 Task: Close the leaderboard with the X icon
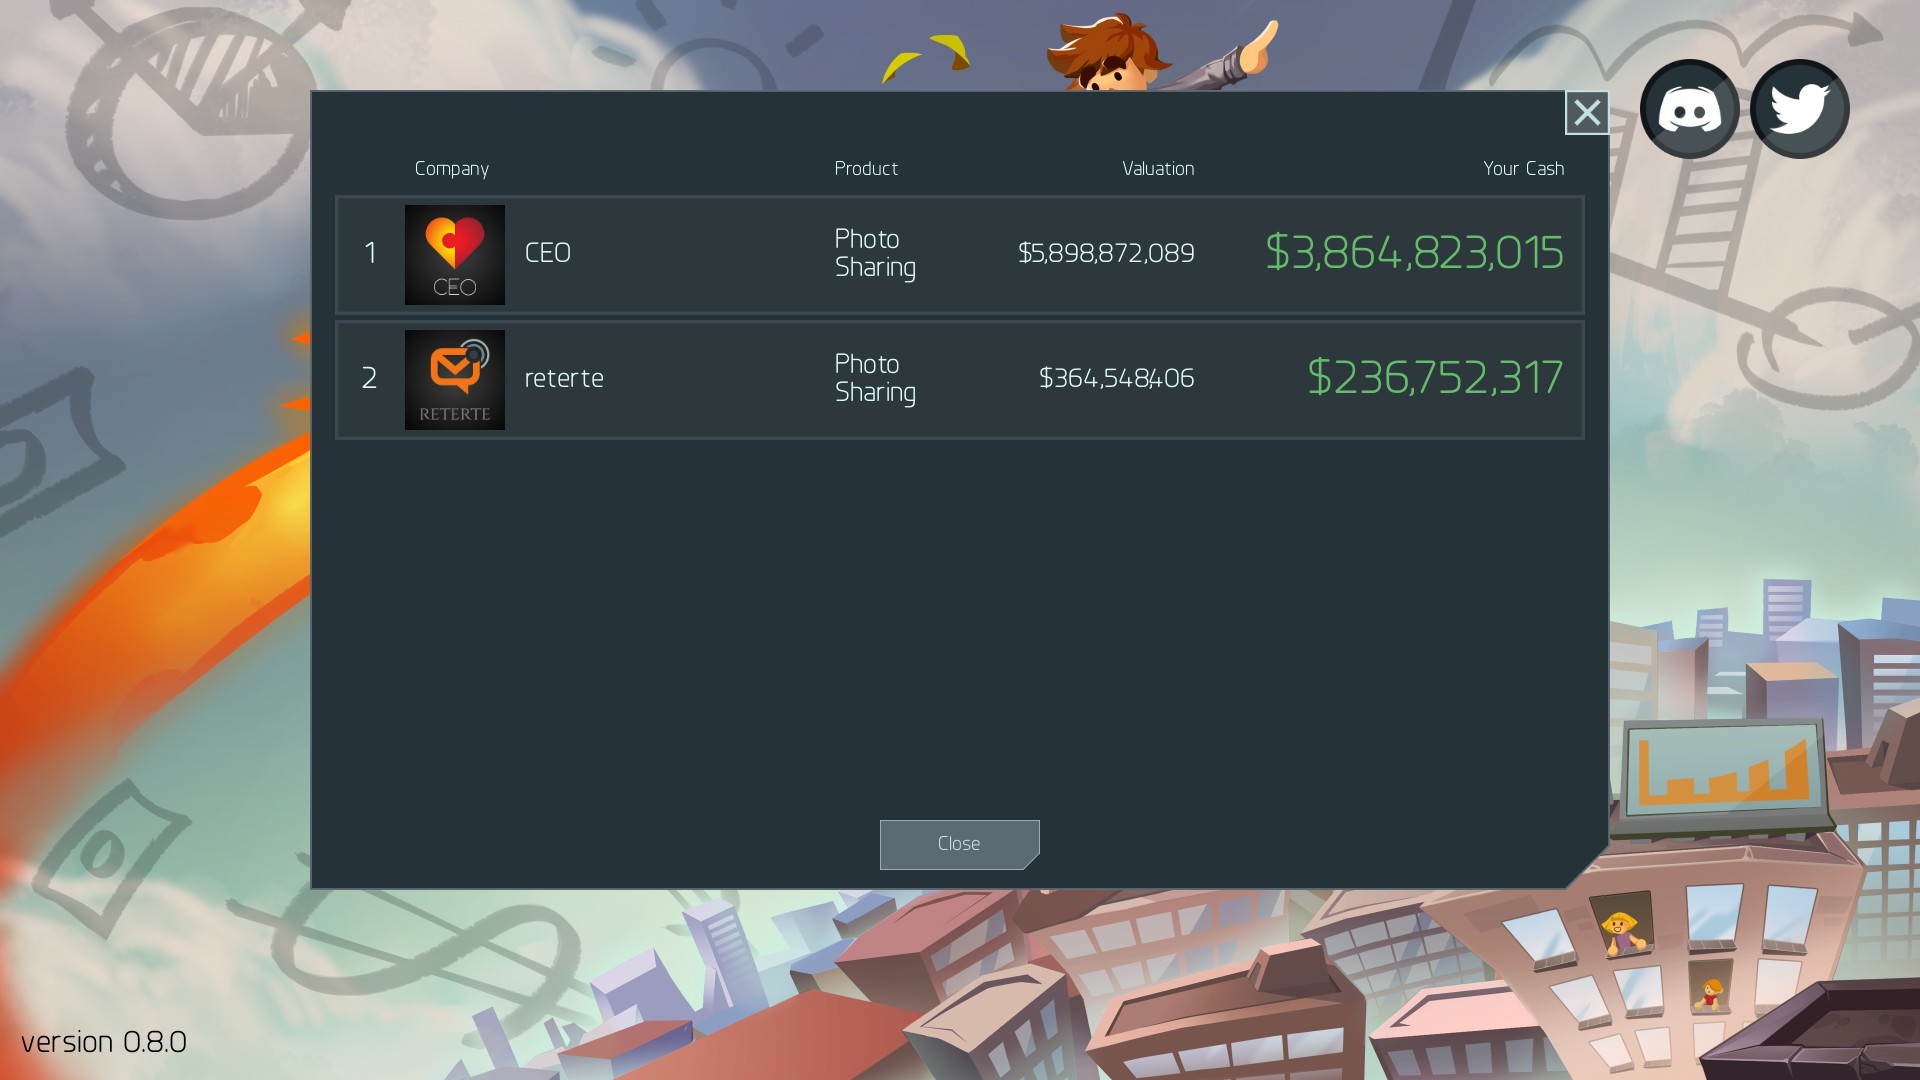1587,113
